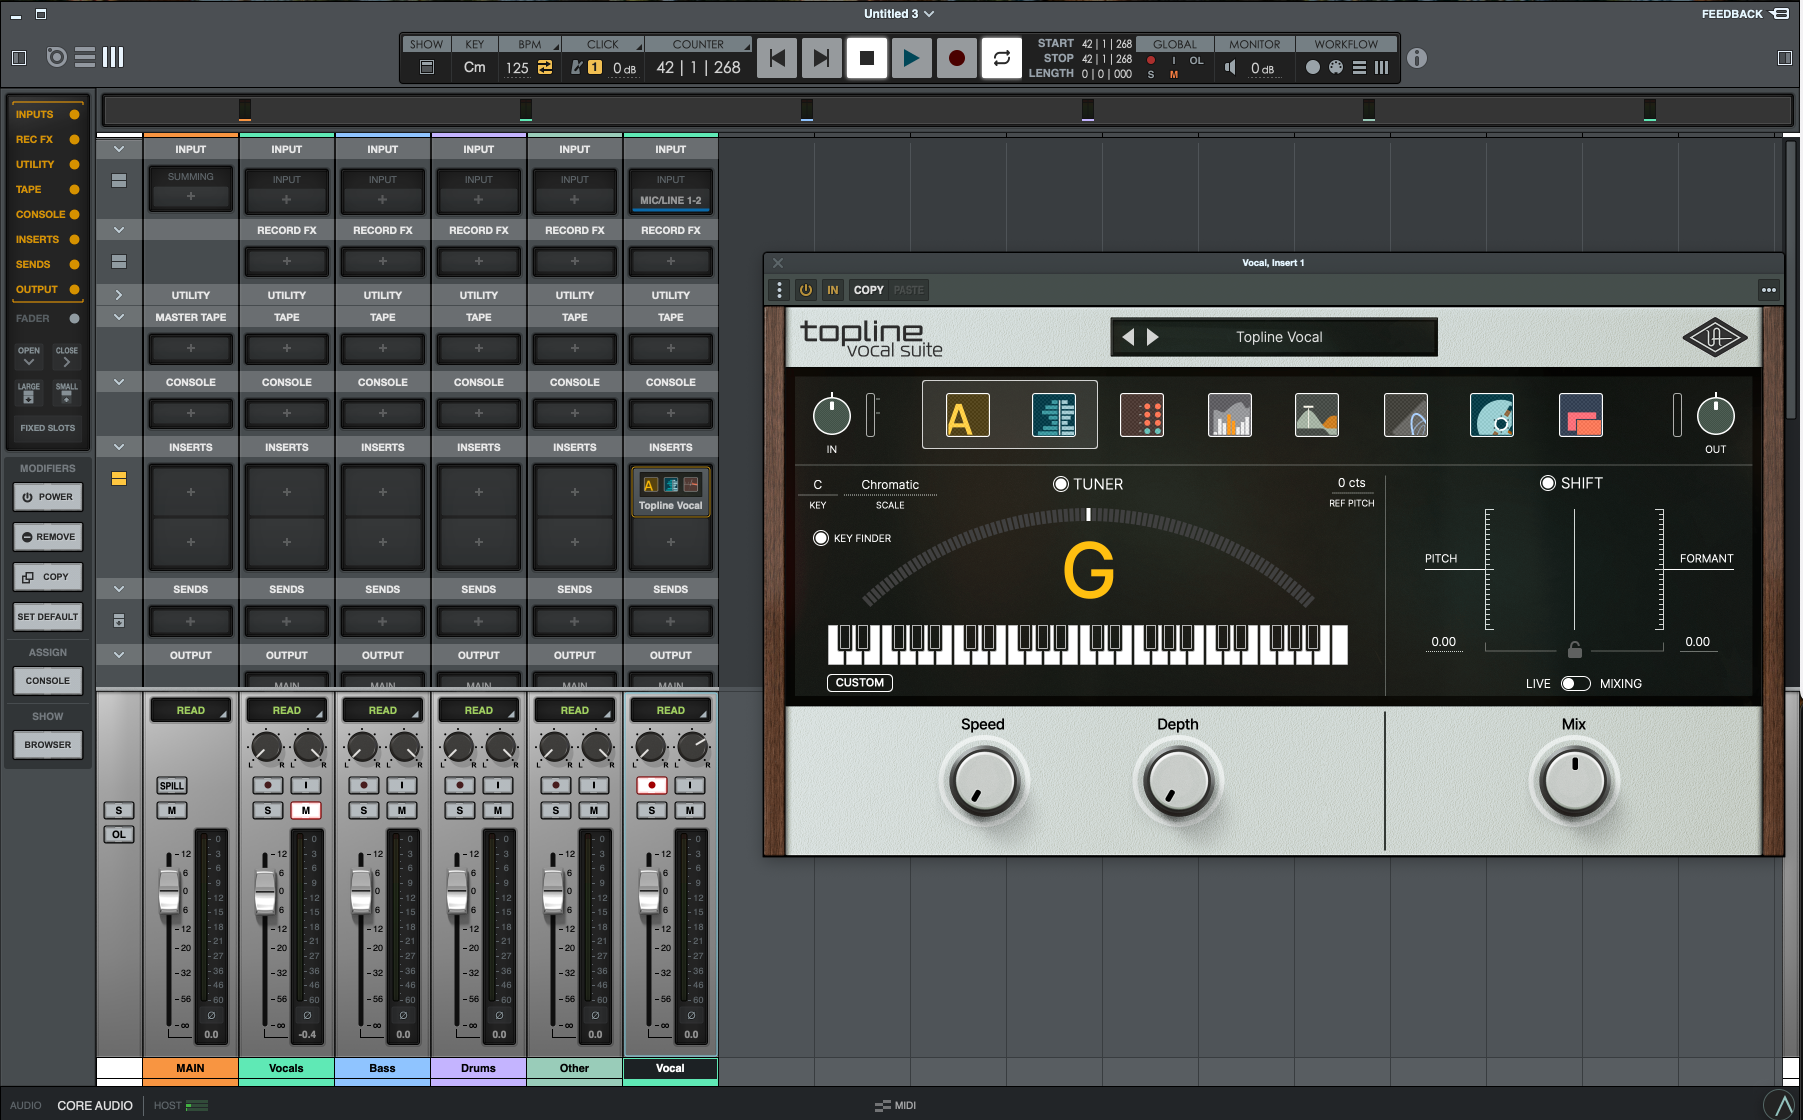Toggle the plugin power icon
1803x1120 pixels.
[806, 290]
